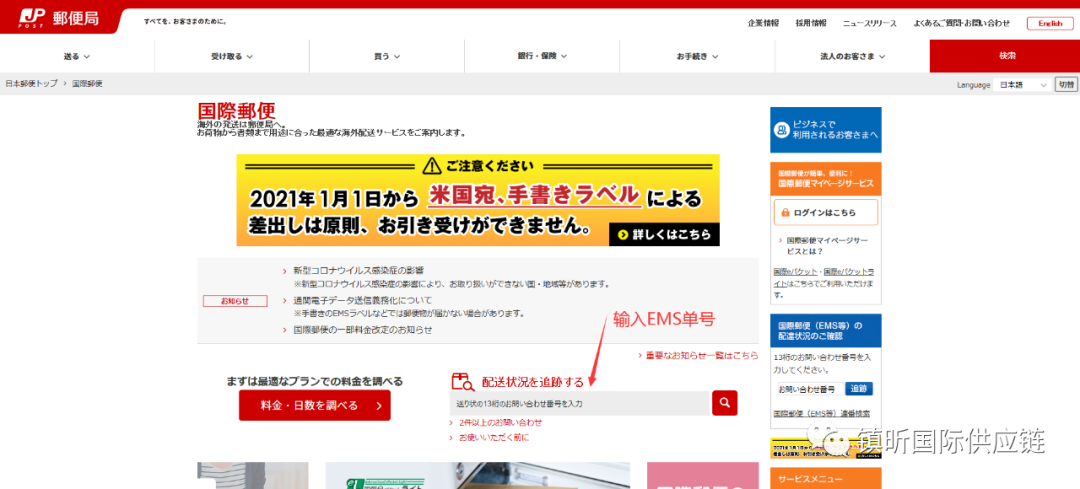1080x489 pixels.
Task: Open the Language 日本語 dropdown
Action: (x=1023, y=85)
